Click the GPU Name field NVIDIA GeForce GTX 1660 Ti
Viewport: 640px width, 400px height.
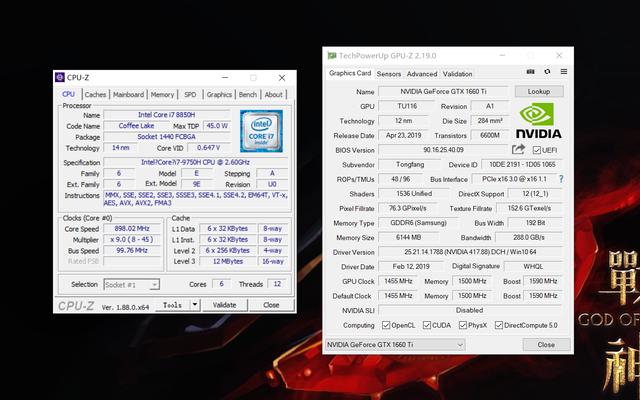click(x=443, y=91)
